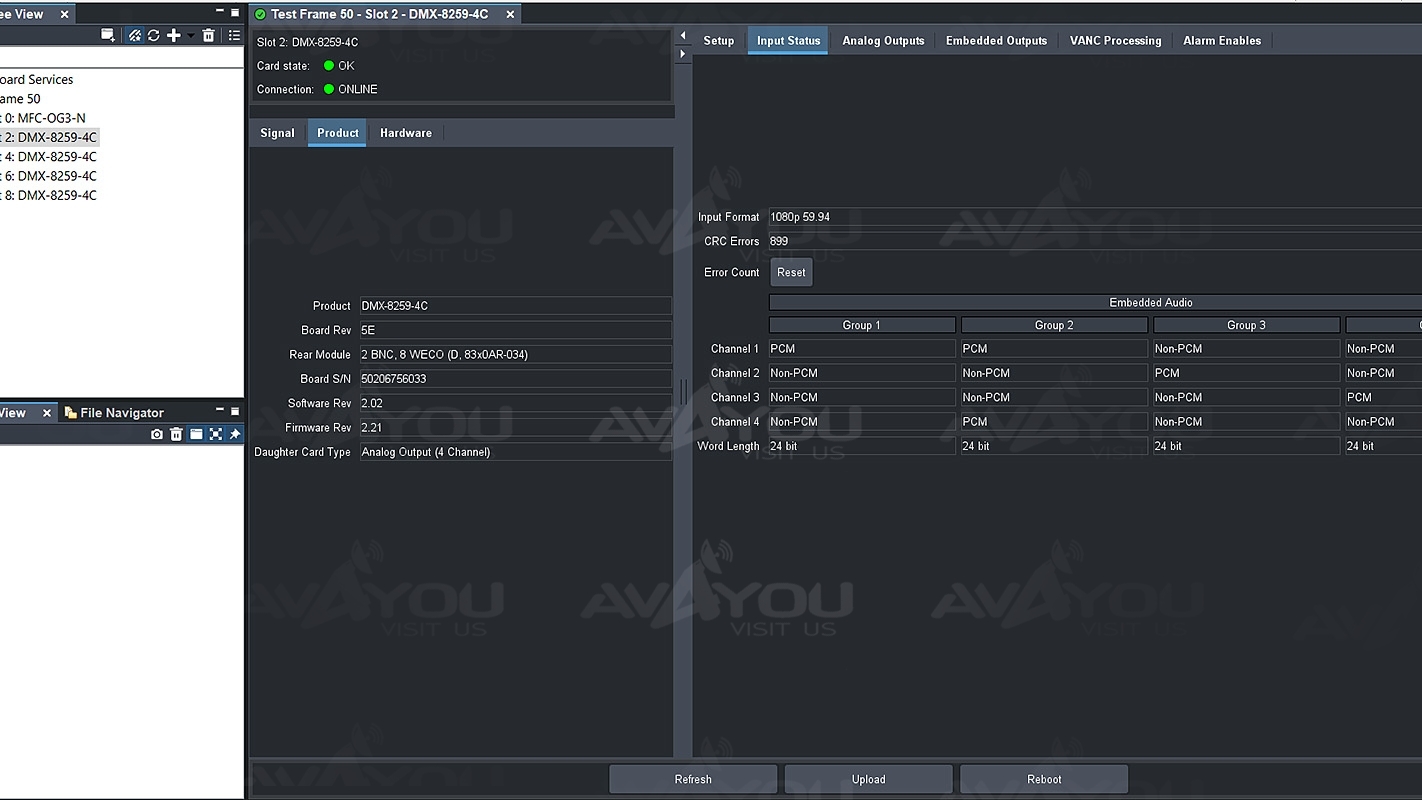This screenshot has height=800, width=1422.
Task: Toggle the window panel icon in File Navigator
Action: 196,434
